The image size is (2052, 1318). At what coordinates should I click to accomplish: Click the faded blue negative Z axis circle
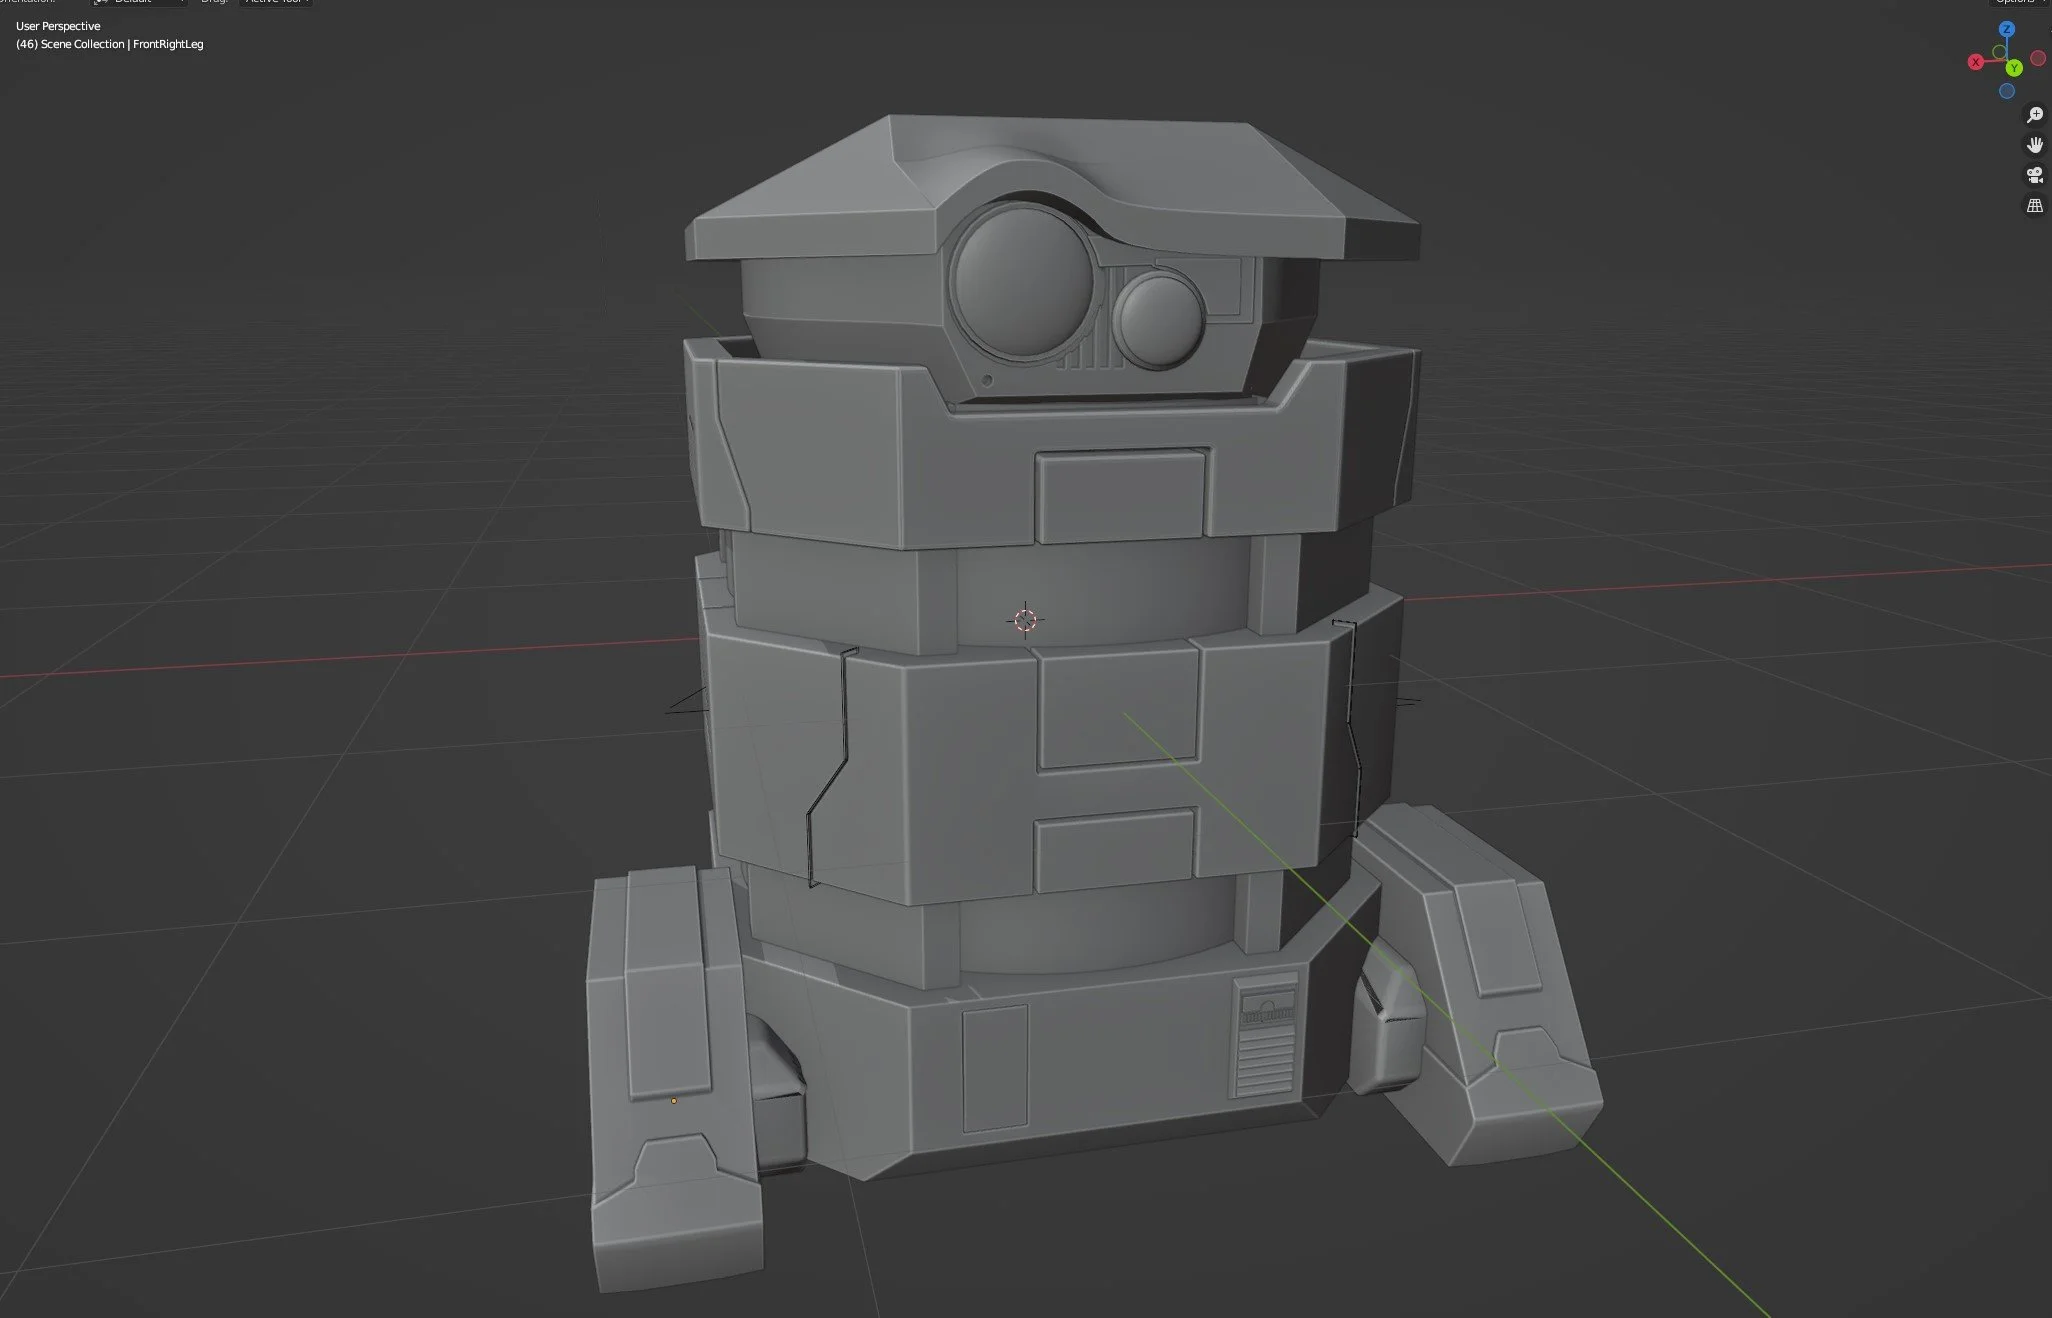point(2007,91)
